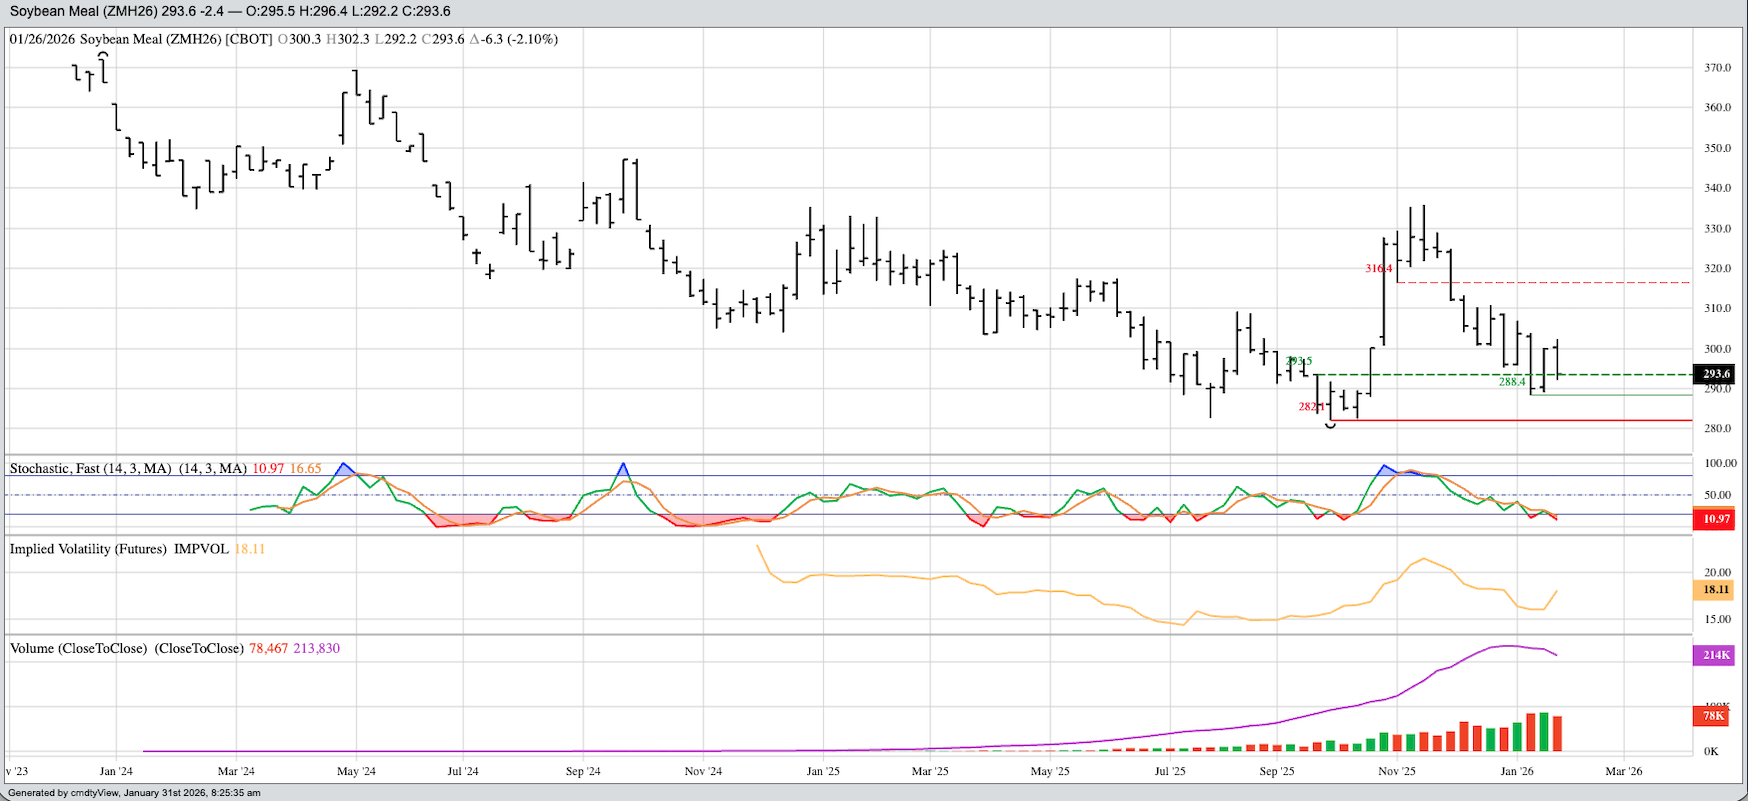Click the 100.00 stochastic axis label

pos(1720,464)
